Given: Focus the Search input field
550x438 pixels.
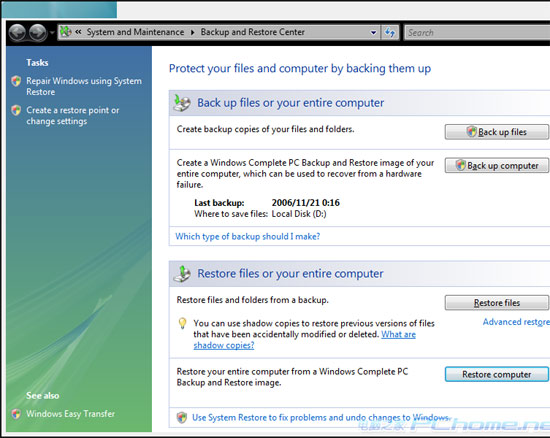Looking at the screenshot, I should coord(477,33).
